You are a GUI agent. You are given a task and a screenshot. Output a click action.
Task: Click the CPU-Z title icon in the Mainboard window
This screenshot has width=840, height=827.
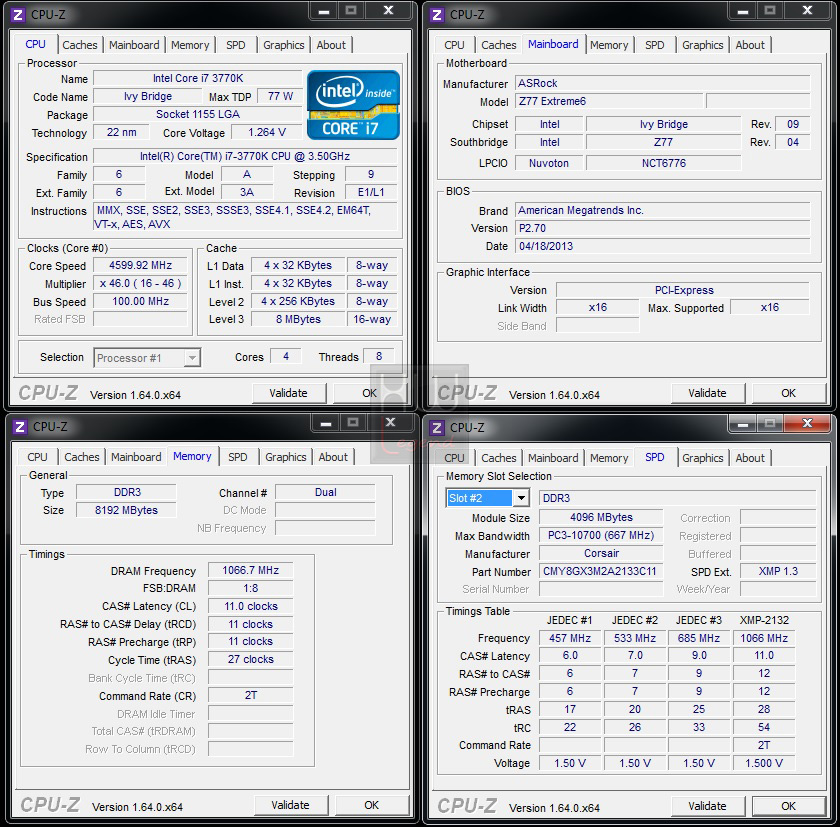(x=437, y=14)
